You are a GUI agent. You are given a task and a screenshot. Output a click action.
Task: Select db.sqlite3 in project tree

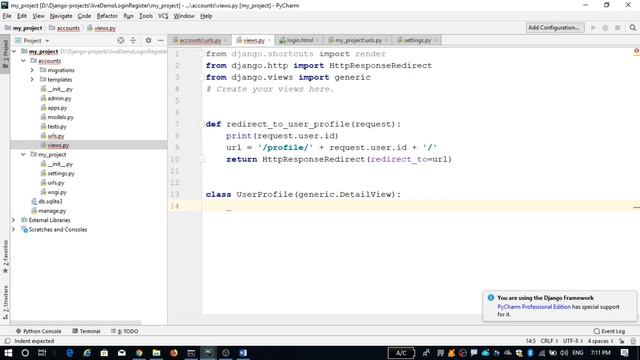tap(50, 202)
